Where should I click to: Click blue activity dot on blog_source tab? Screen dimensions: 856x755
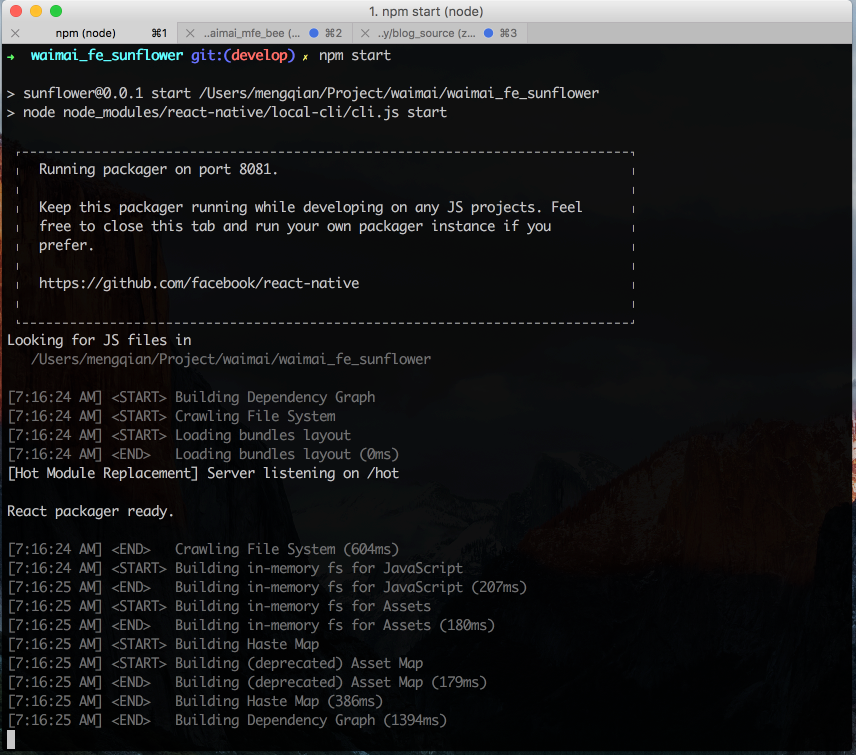(488, 33)
